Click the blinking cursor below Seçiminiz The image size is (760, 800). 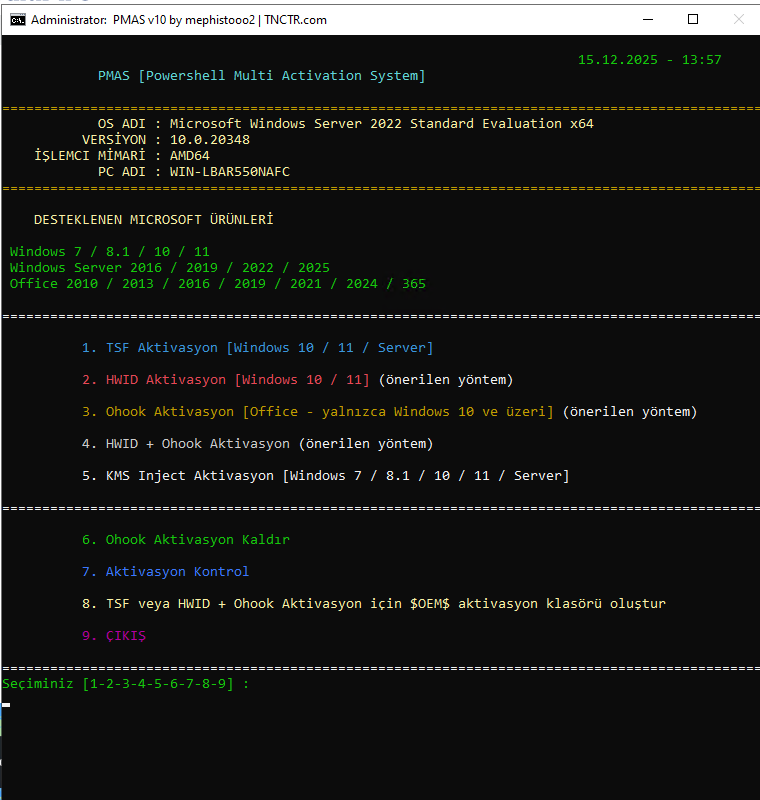[x=6, y=704]
